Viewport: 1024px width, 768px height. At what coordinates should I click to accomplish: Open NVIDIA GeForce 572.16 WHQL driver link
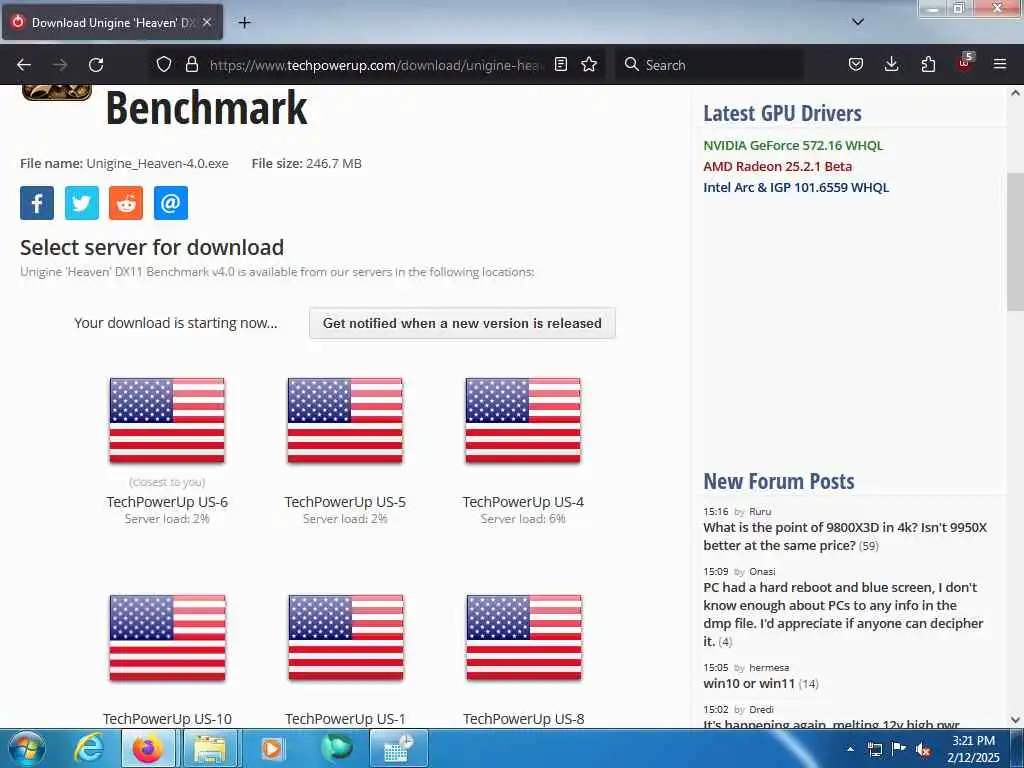click(793, 145)
